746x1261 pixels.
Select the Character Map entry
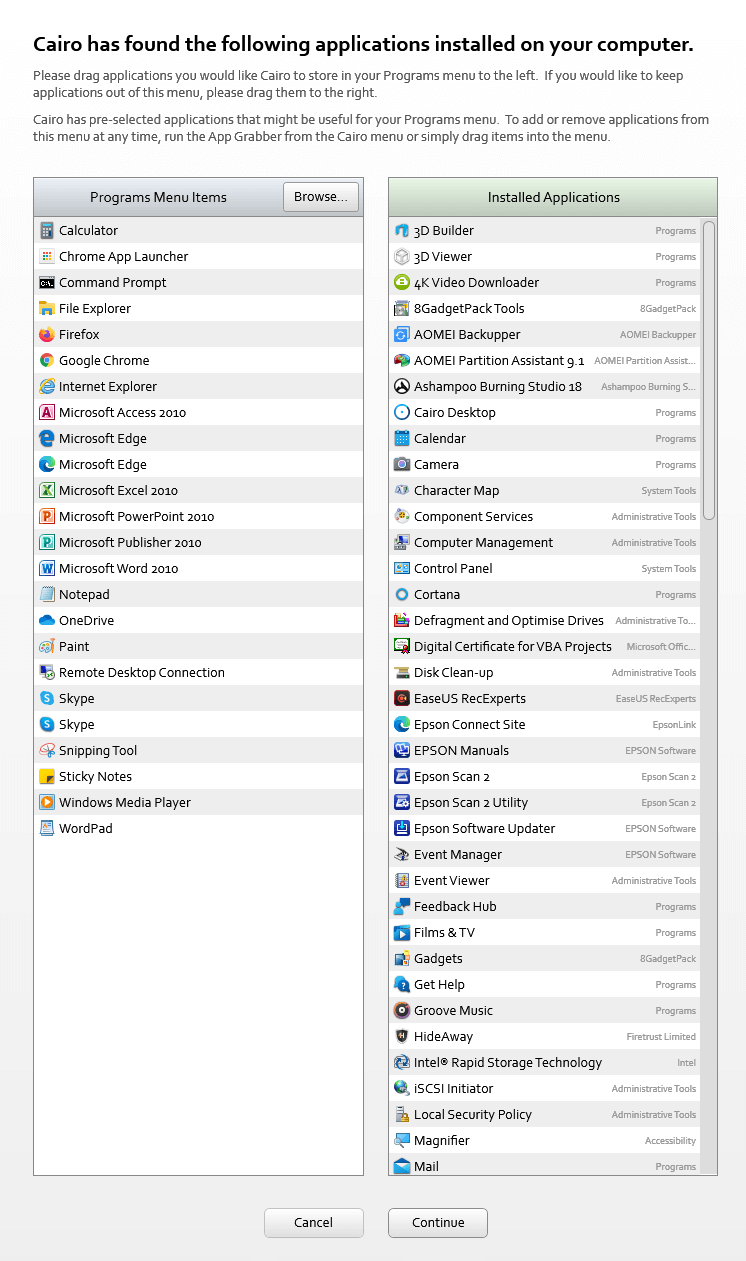click(545, 491)
